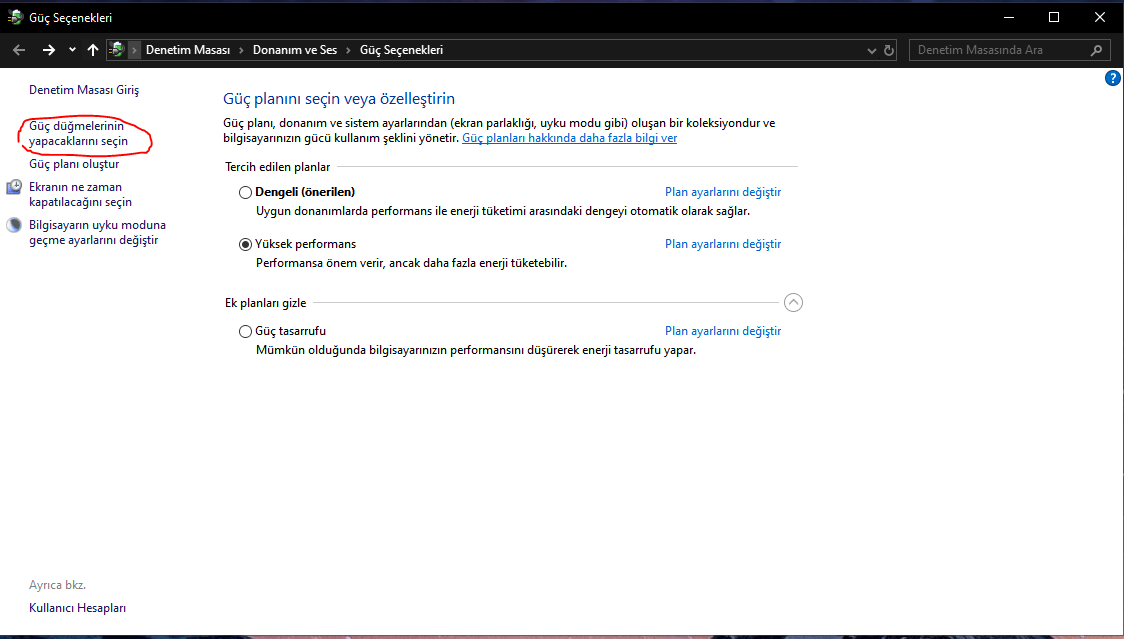Expand the chevron after Denetim Masası breadcrumb

coord(242,50)
